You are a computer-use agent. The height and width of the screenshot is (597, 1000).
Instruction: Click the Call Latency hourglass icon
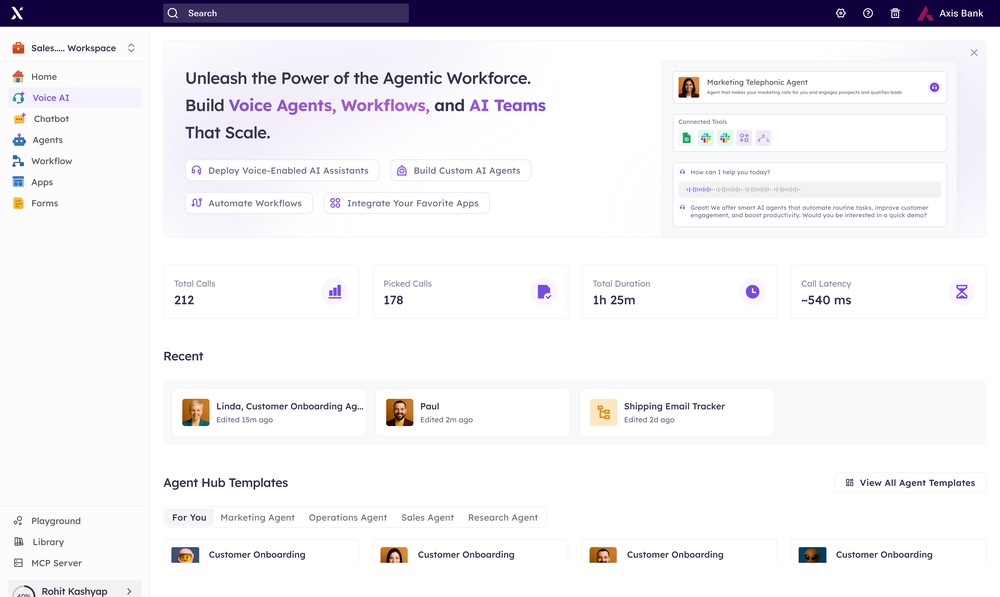[962, 291]
